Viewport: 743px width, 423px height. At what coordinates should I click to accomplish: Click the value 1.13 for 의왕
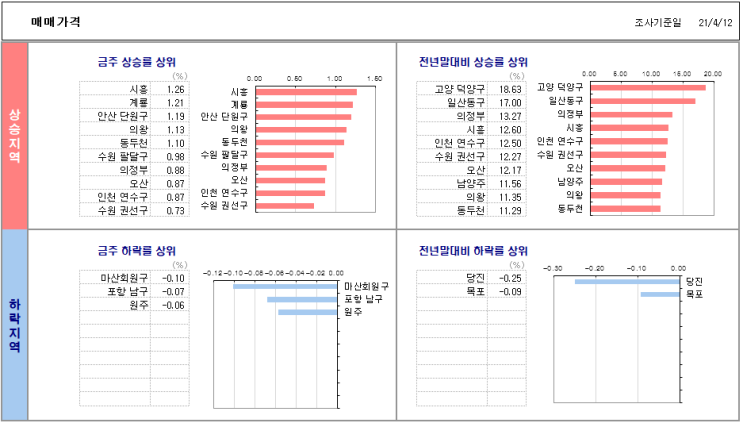coord(175,130)
